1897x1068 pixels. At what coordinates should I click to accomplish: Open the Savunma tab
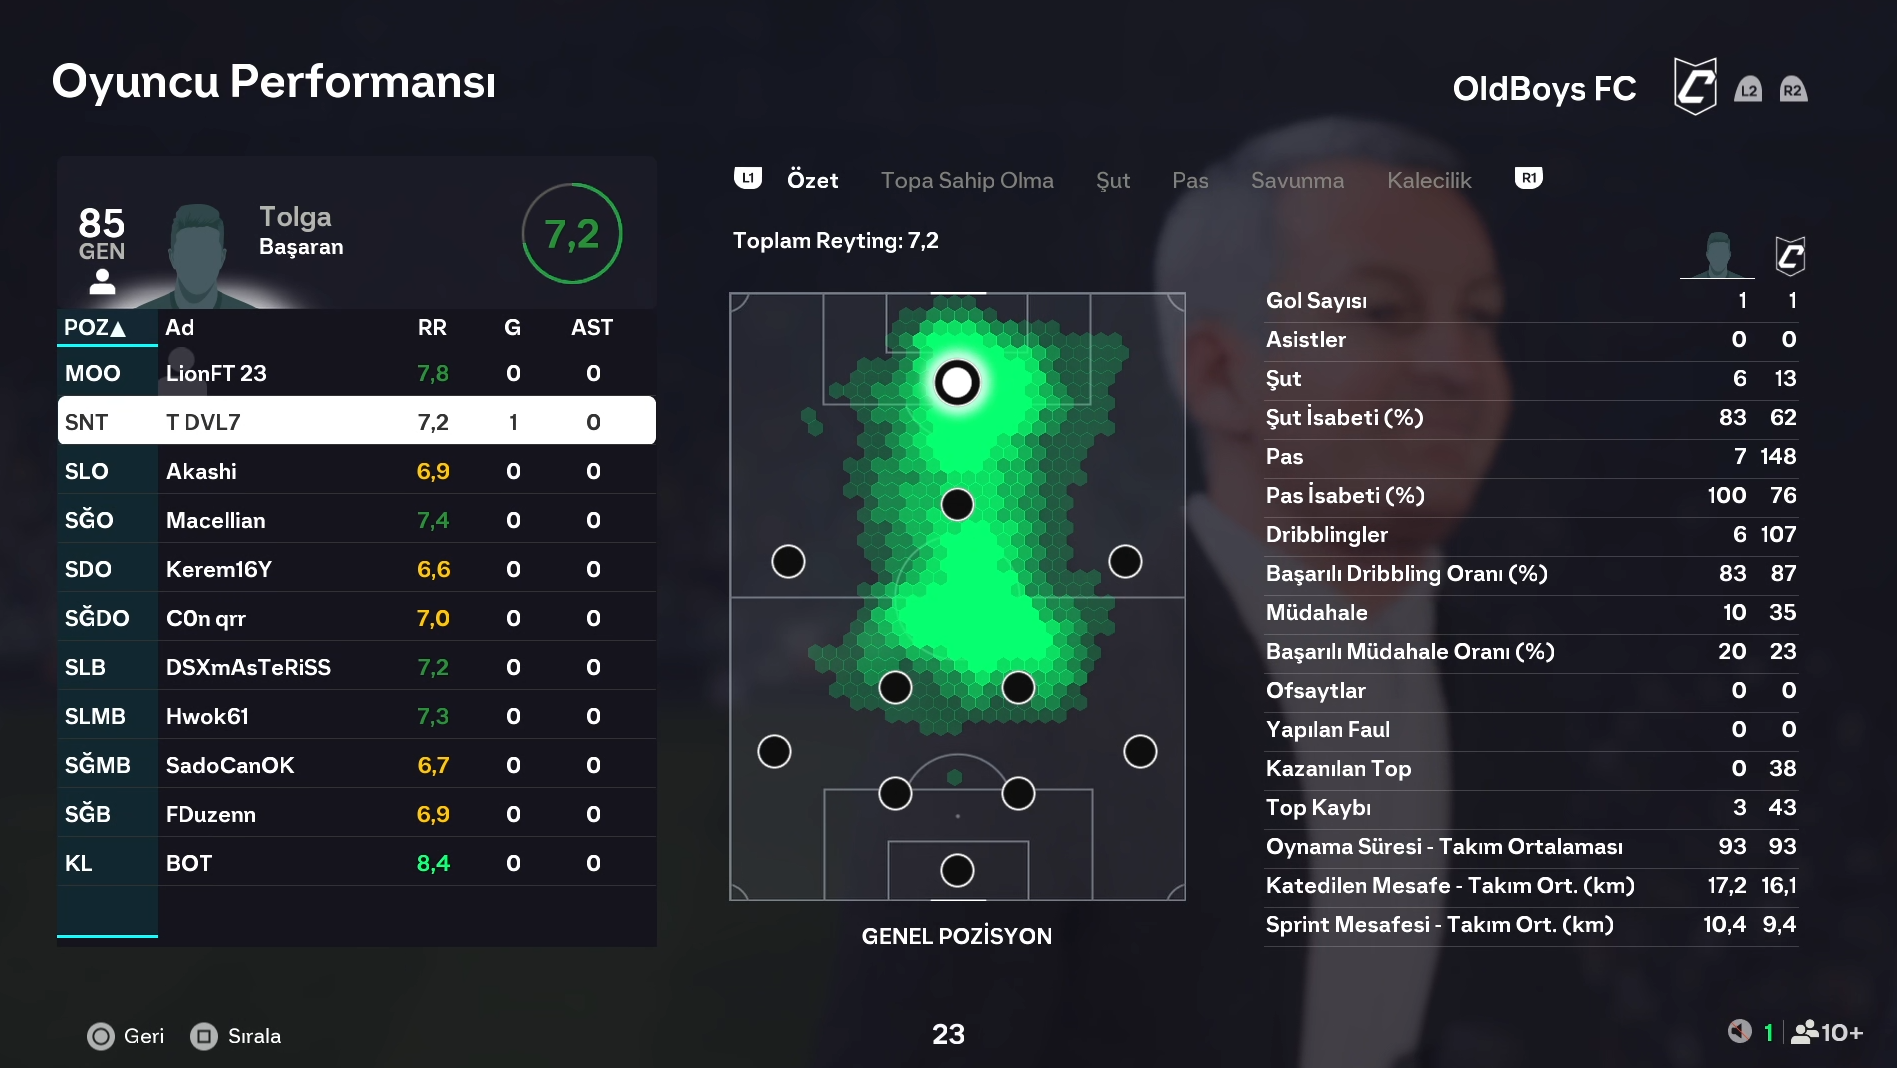[x=1297, y=181]
